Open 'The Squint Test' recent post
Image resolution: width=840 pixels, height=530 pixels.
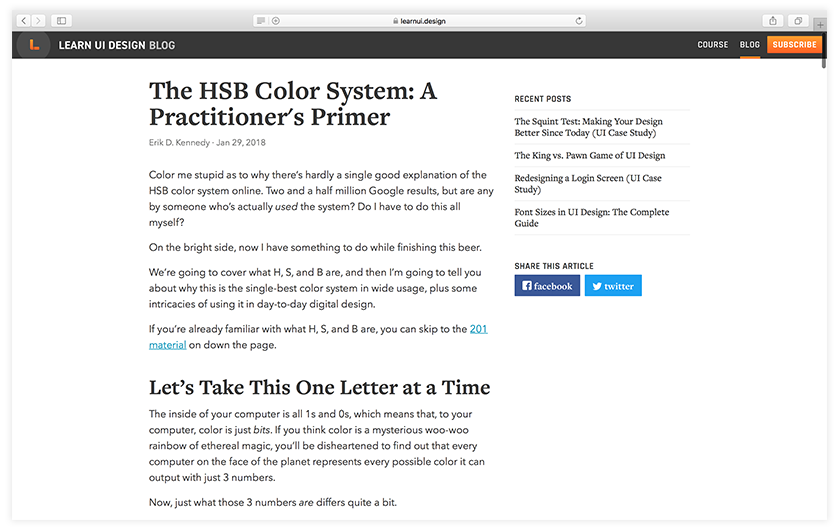coord(588,127)
